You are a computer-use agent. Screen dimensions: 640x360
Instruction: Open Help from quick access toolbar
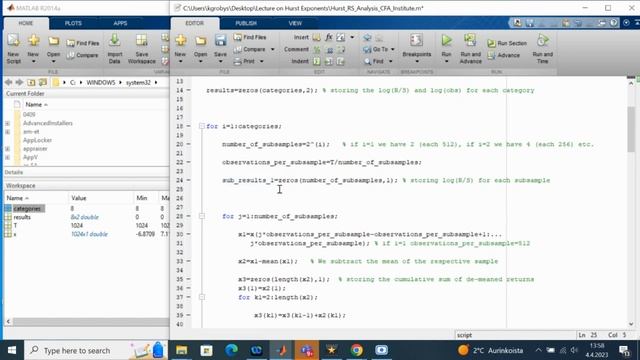pos(614,23)
